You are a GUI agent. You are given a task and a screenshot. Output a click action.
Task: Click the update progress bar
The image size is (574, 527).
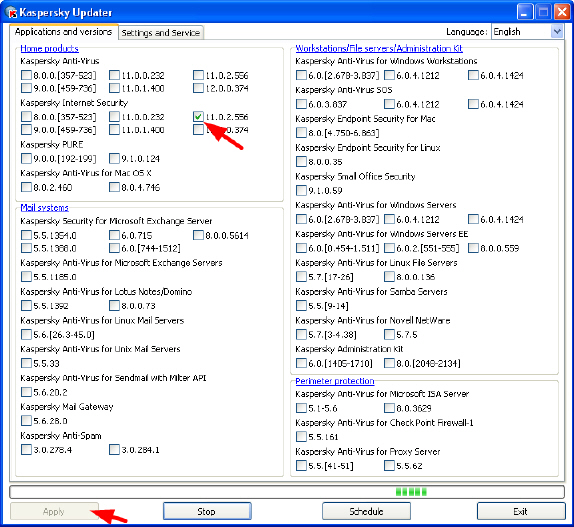pyautogui.click(x=287, y=492)
